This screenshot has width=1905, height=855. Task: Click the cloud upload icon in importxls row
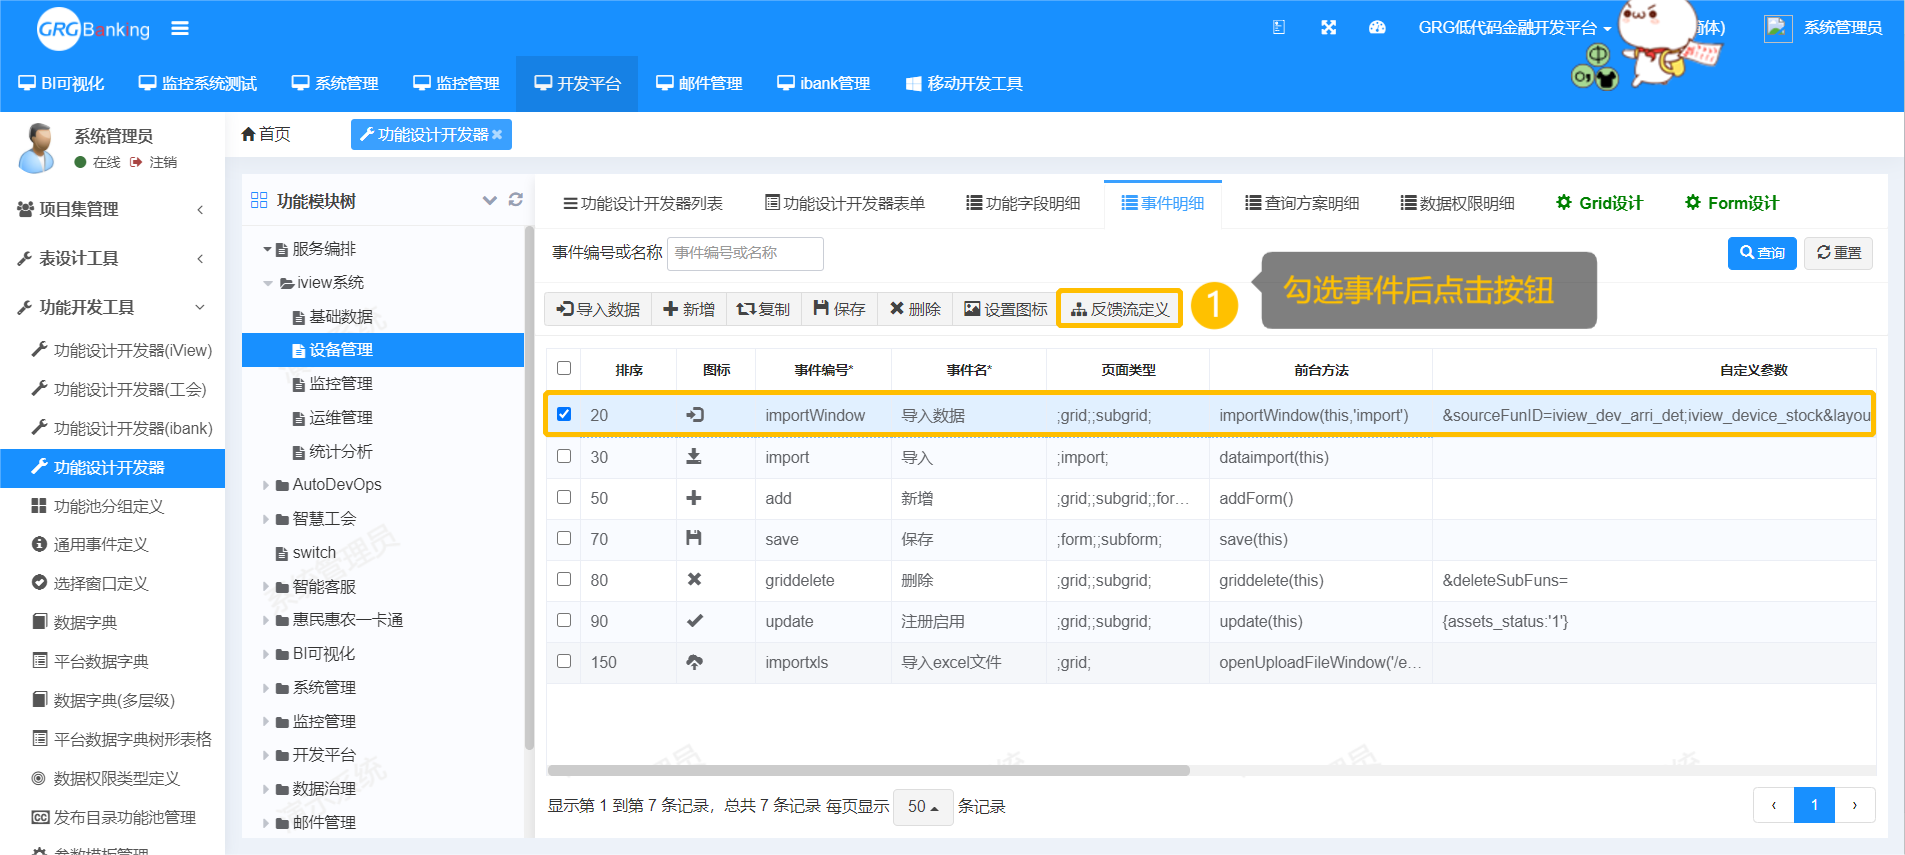pos(694,662)
